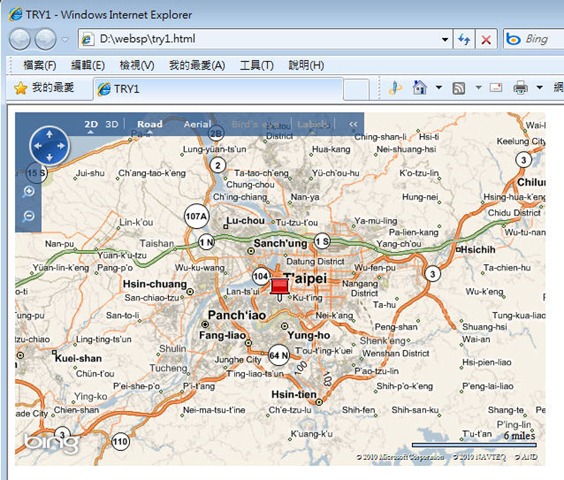Screen dimensions: 564x480
Task: Click the Panch'iao city label
Action: (237, 315)
